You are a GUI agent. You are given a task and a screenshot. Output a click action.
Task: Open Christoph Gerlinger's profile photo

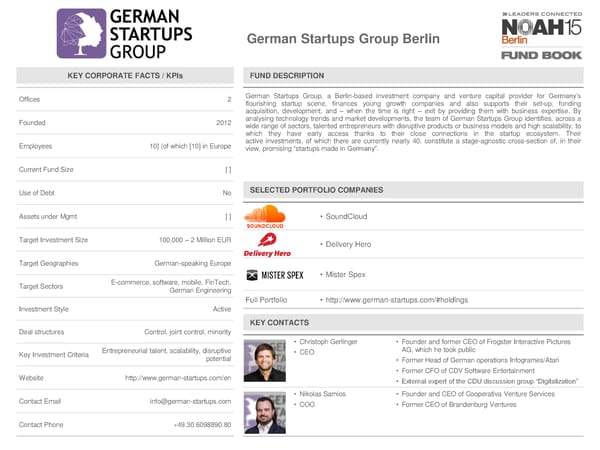(x=264, y=361)
